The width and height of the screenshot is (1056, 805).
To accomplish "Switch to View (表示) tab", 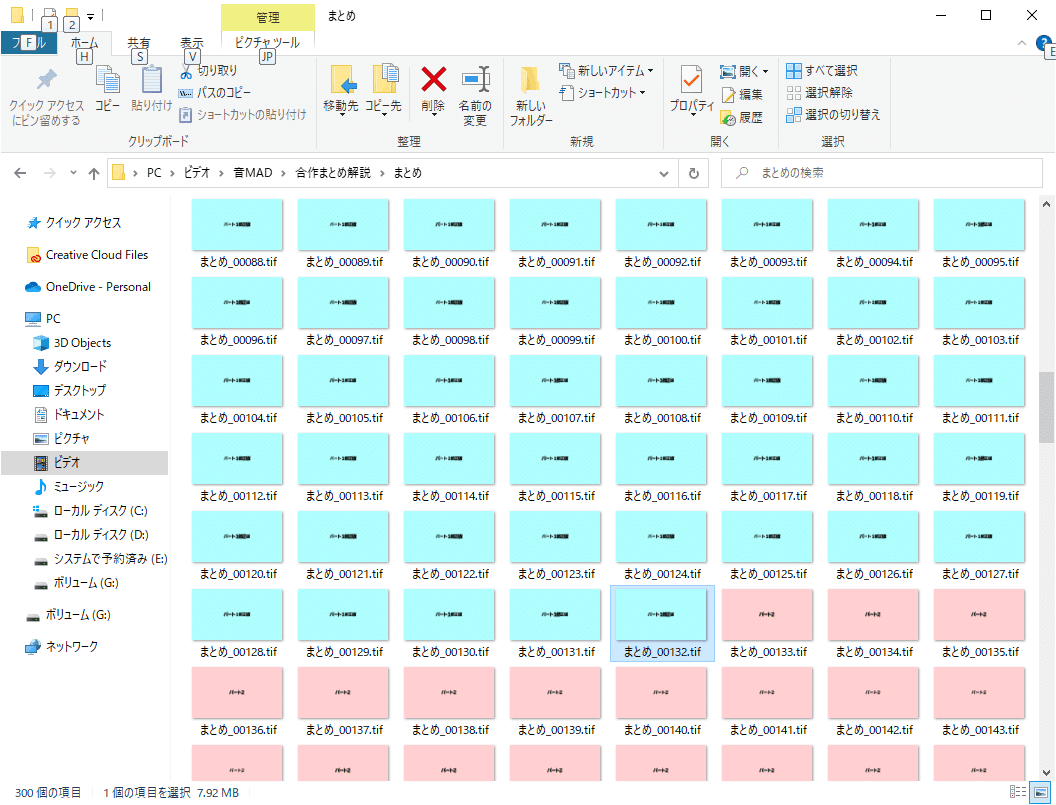I will pos(192,42).
